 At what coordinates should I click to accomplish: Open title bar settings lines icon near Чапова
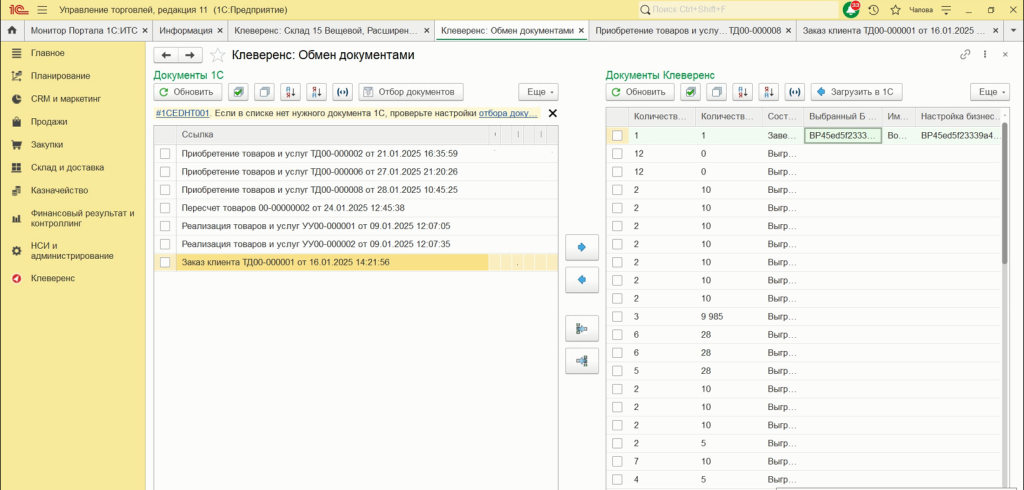(946, 10)
